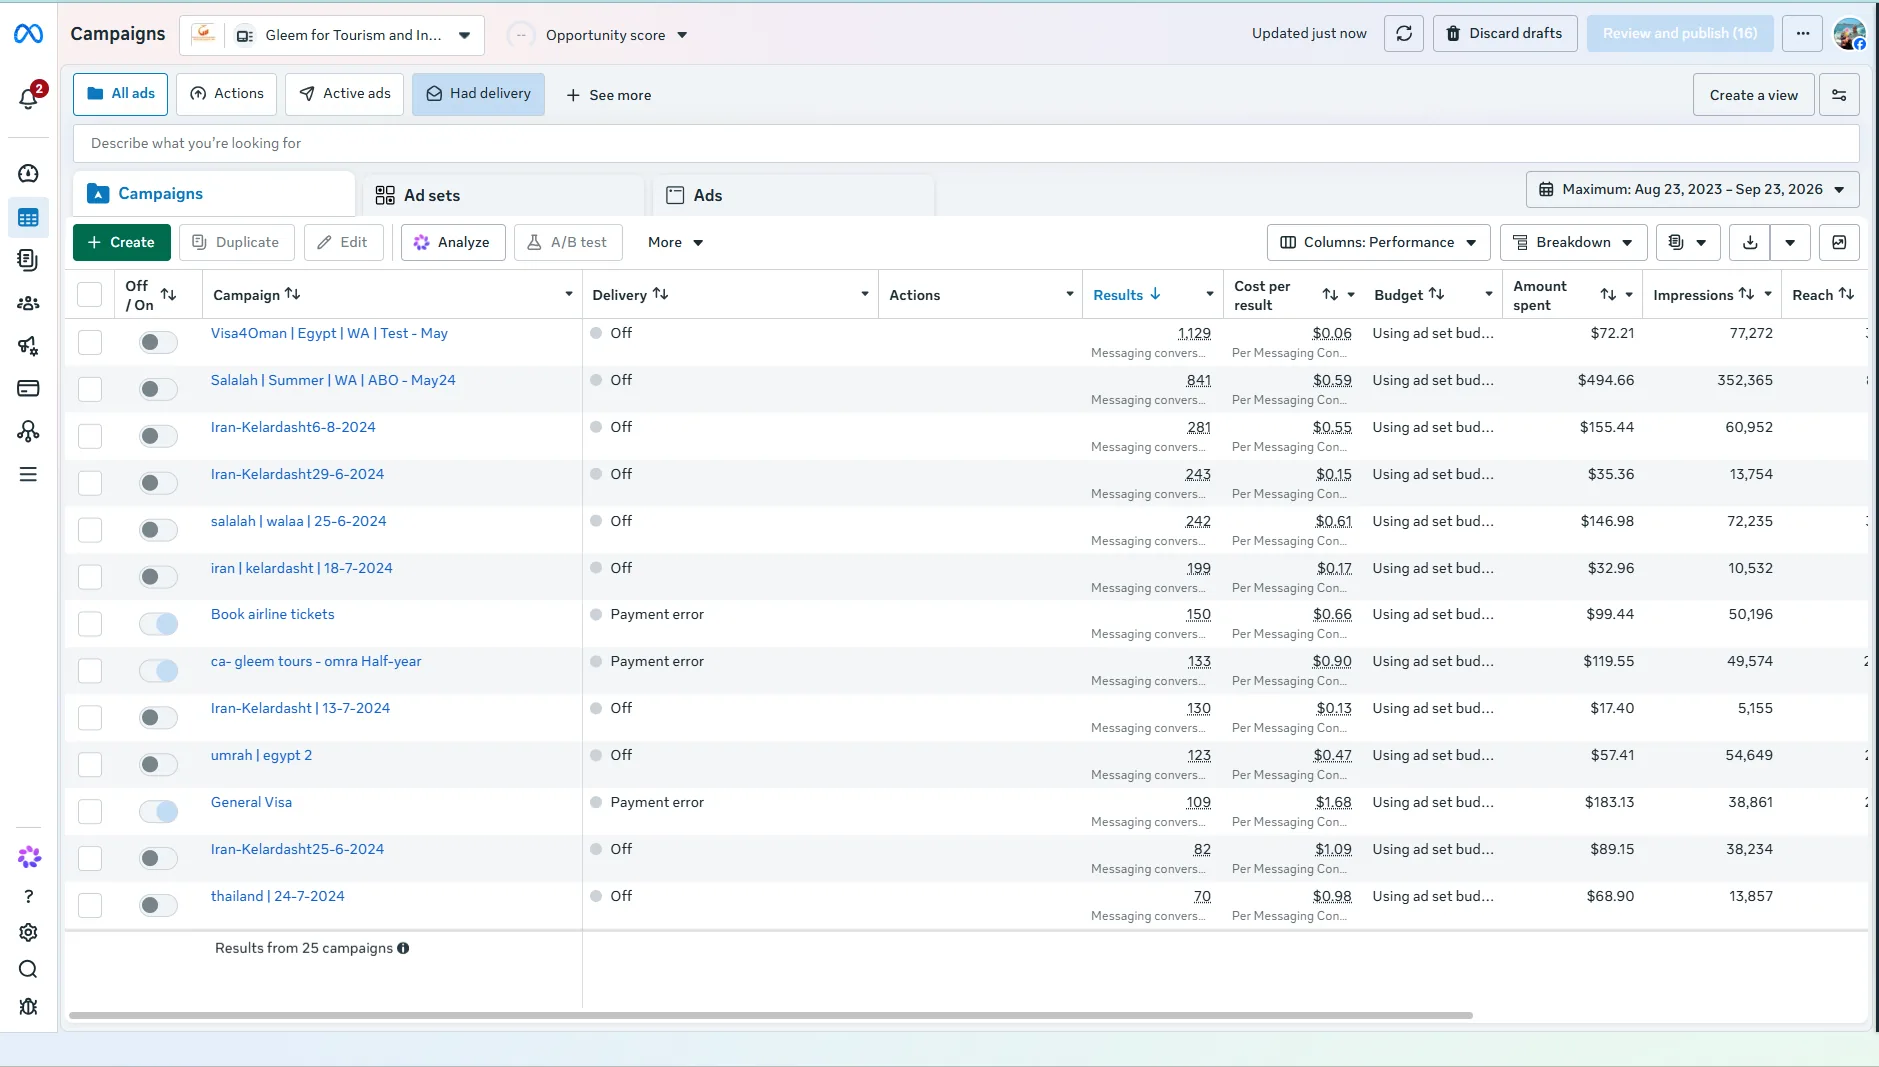Click the green Create button

pos(121,242)
